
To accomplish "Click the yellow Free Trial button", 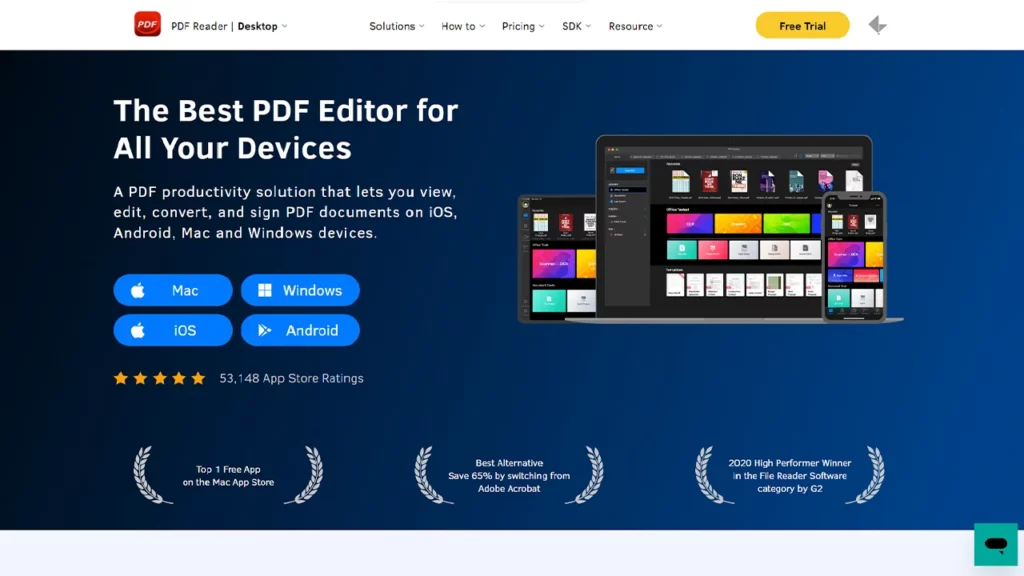I will click(802, 26).
